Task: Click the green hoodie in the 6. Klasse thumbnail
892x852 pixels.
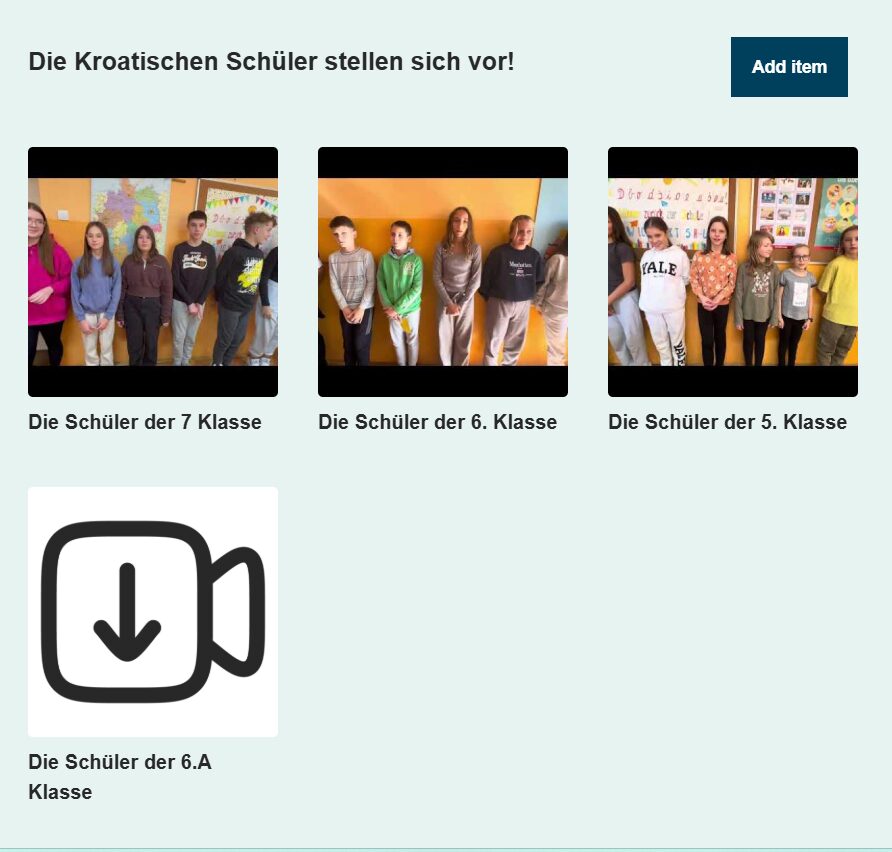Action: (x=400, y=282)
